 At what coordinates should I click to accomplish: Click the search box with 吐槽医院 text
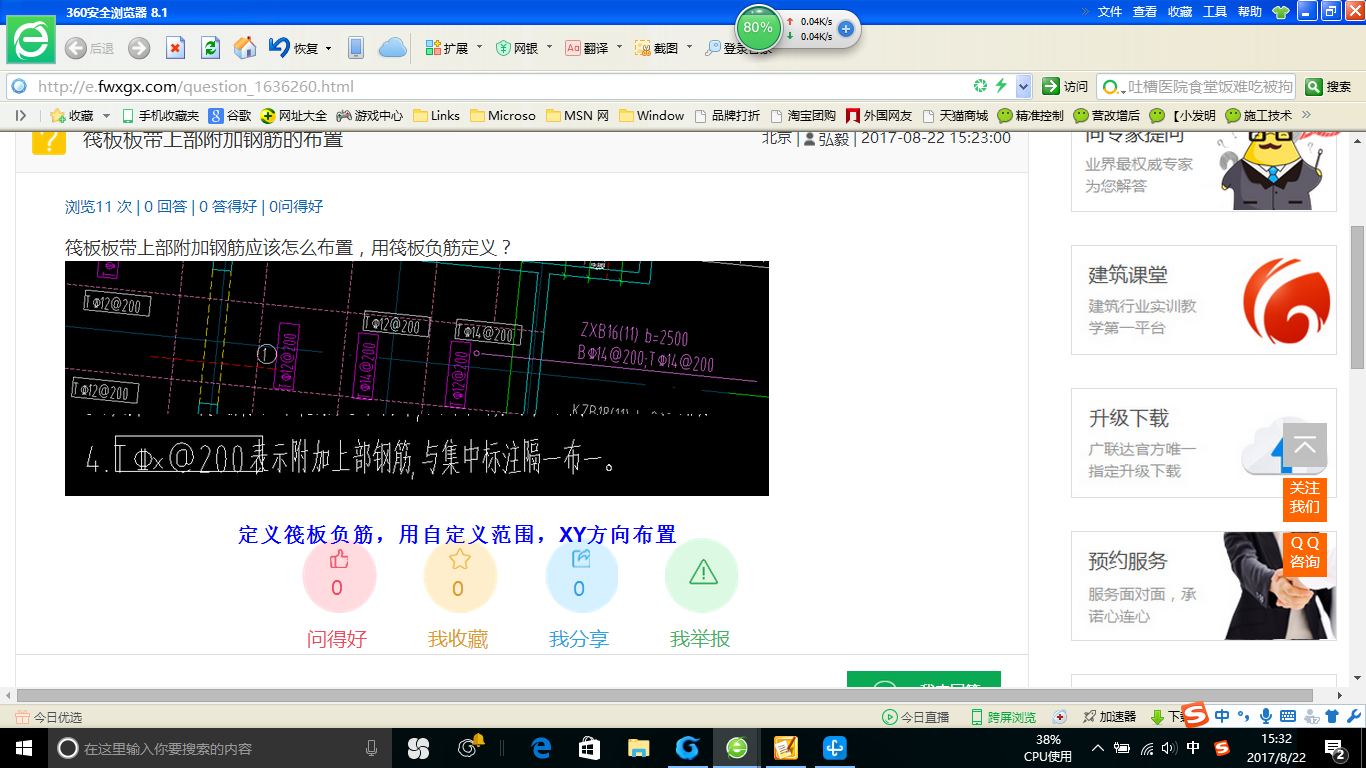(x=1196, y=86)
